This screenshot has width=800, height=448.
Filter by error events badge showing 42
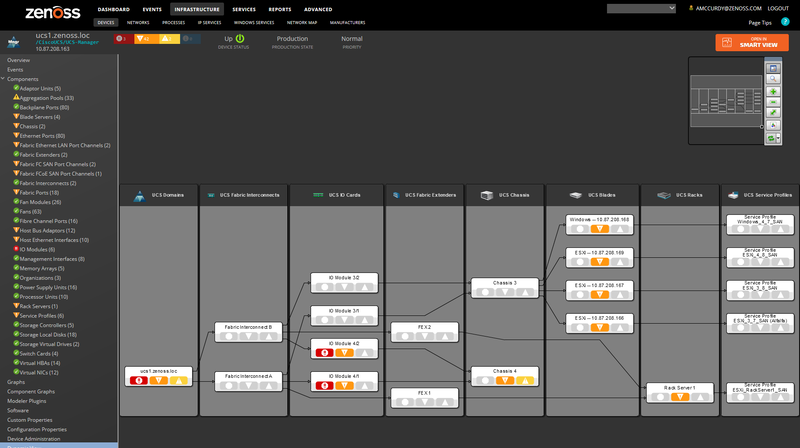pos(146,39)
